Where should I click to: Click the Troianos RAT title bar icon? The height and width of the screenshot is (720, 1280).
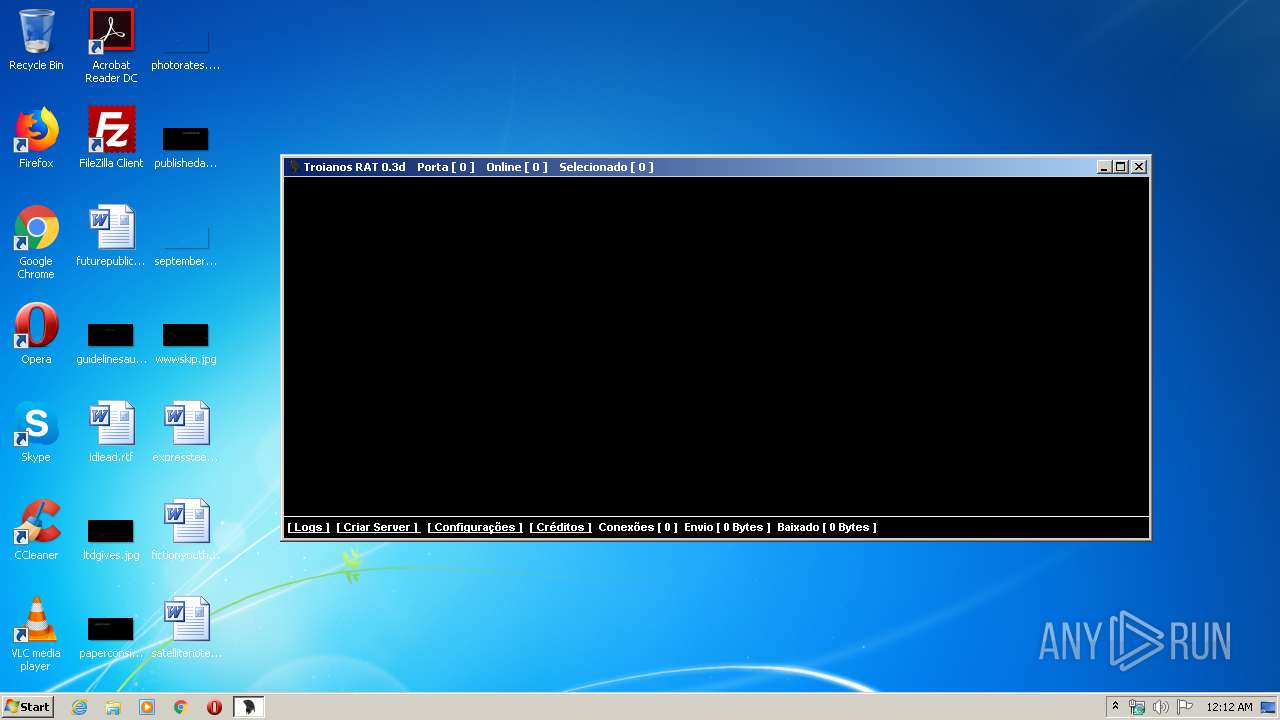pos(294,167)
